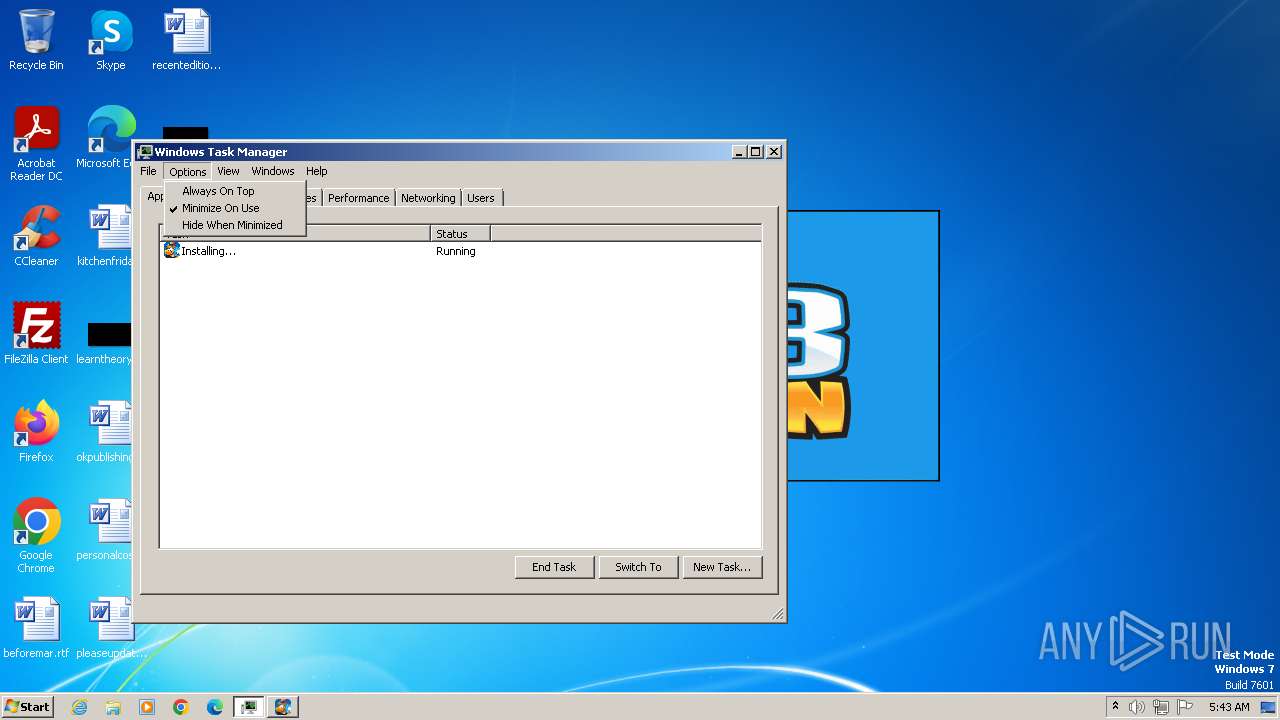
Task: Uncheck Minimize On Use option
Action: (235, 208)
